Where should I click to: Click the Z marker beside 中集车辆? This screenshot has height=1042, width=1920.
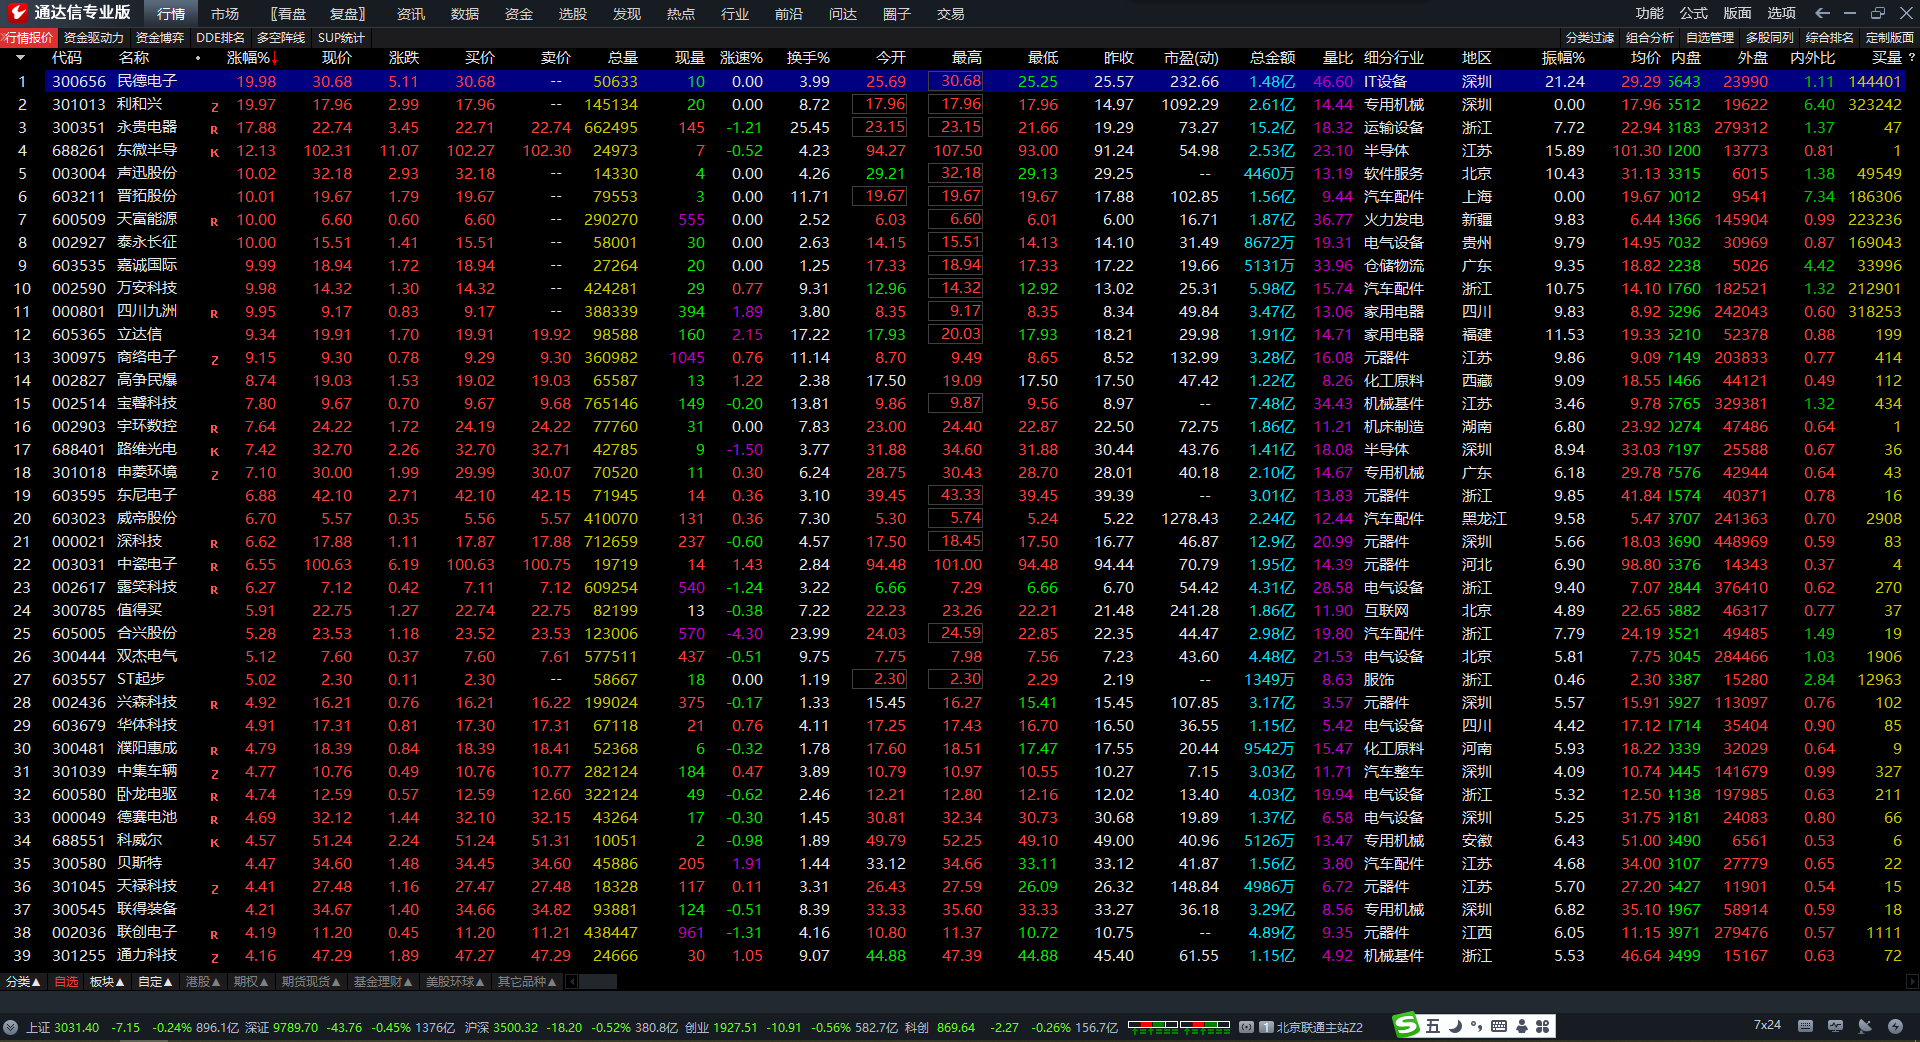point(214,773)
